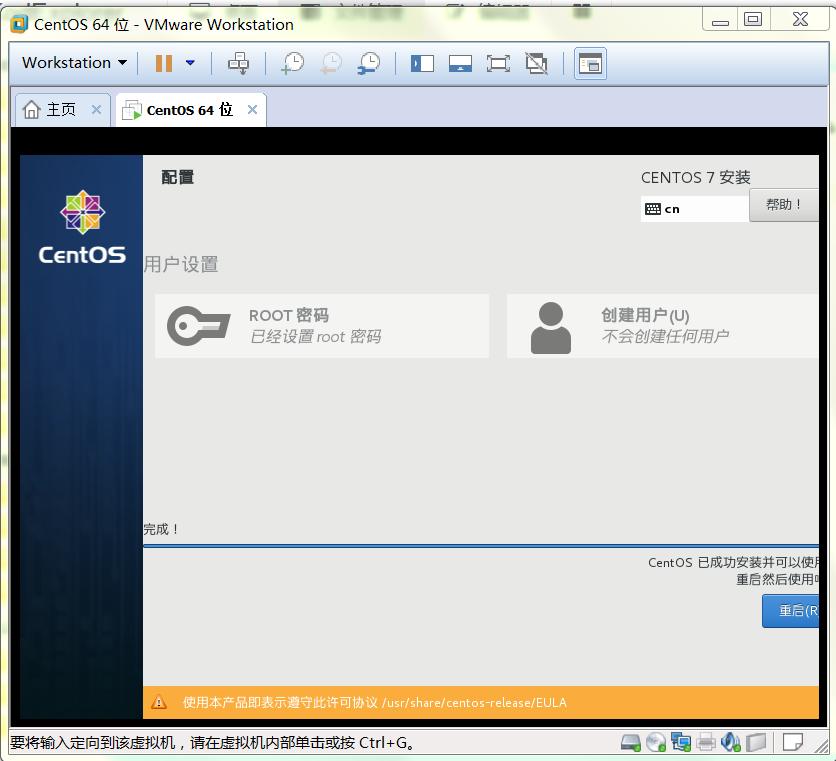Click the cn keyboard layout indicator
Viewport: 836px width, 761px height.
coord(695,209)
